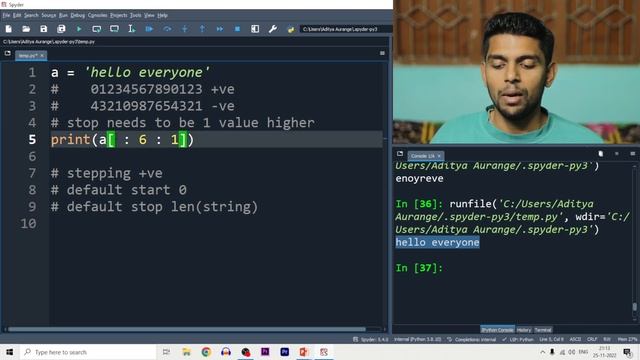The width and height of the screenshot is (640, 360).
Task: Open PYTHONPATH manager python icon
Action: pyautogui.click(x=290, y=29)
